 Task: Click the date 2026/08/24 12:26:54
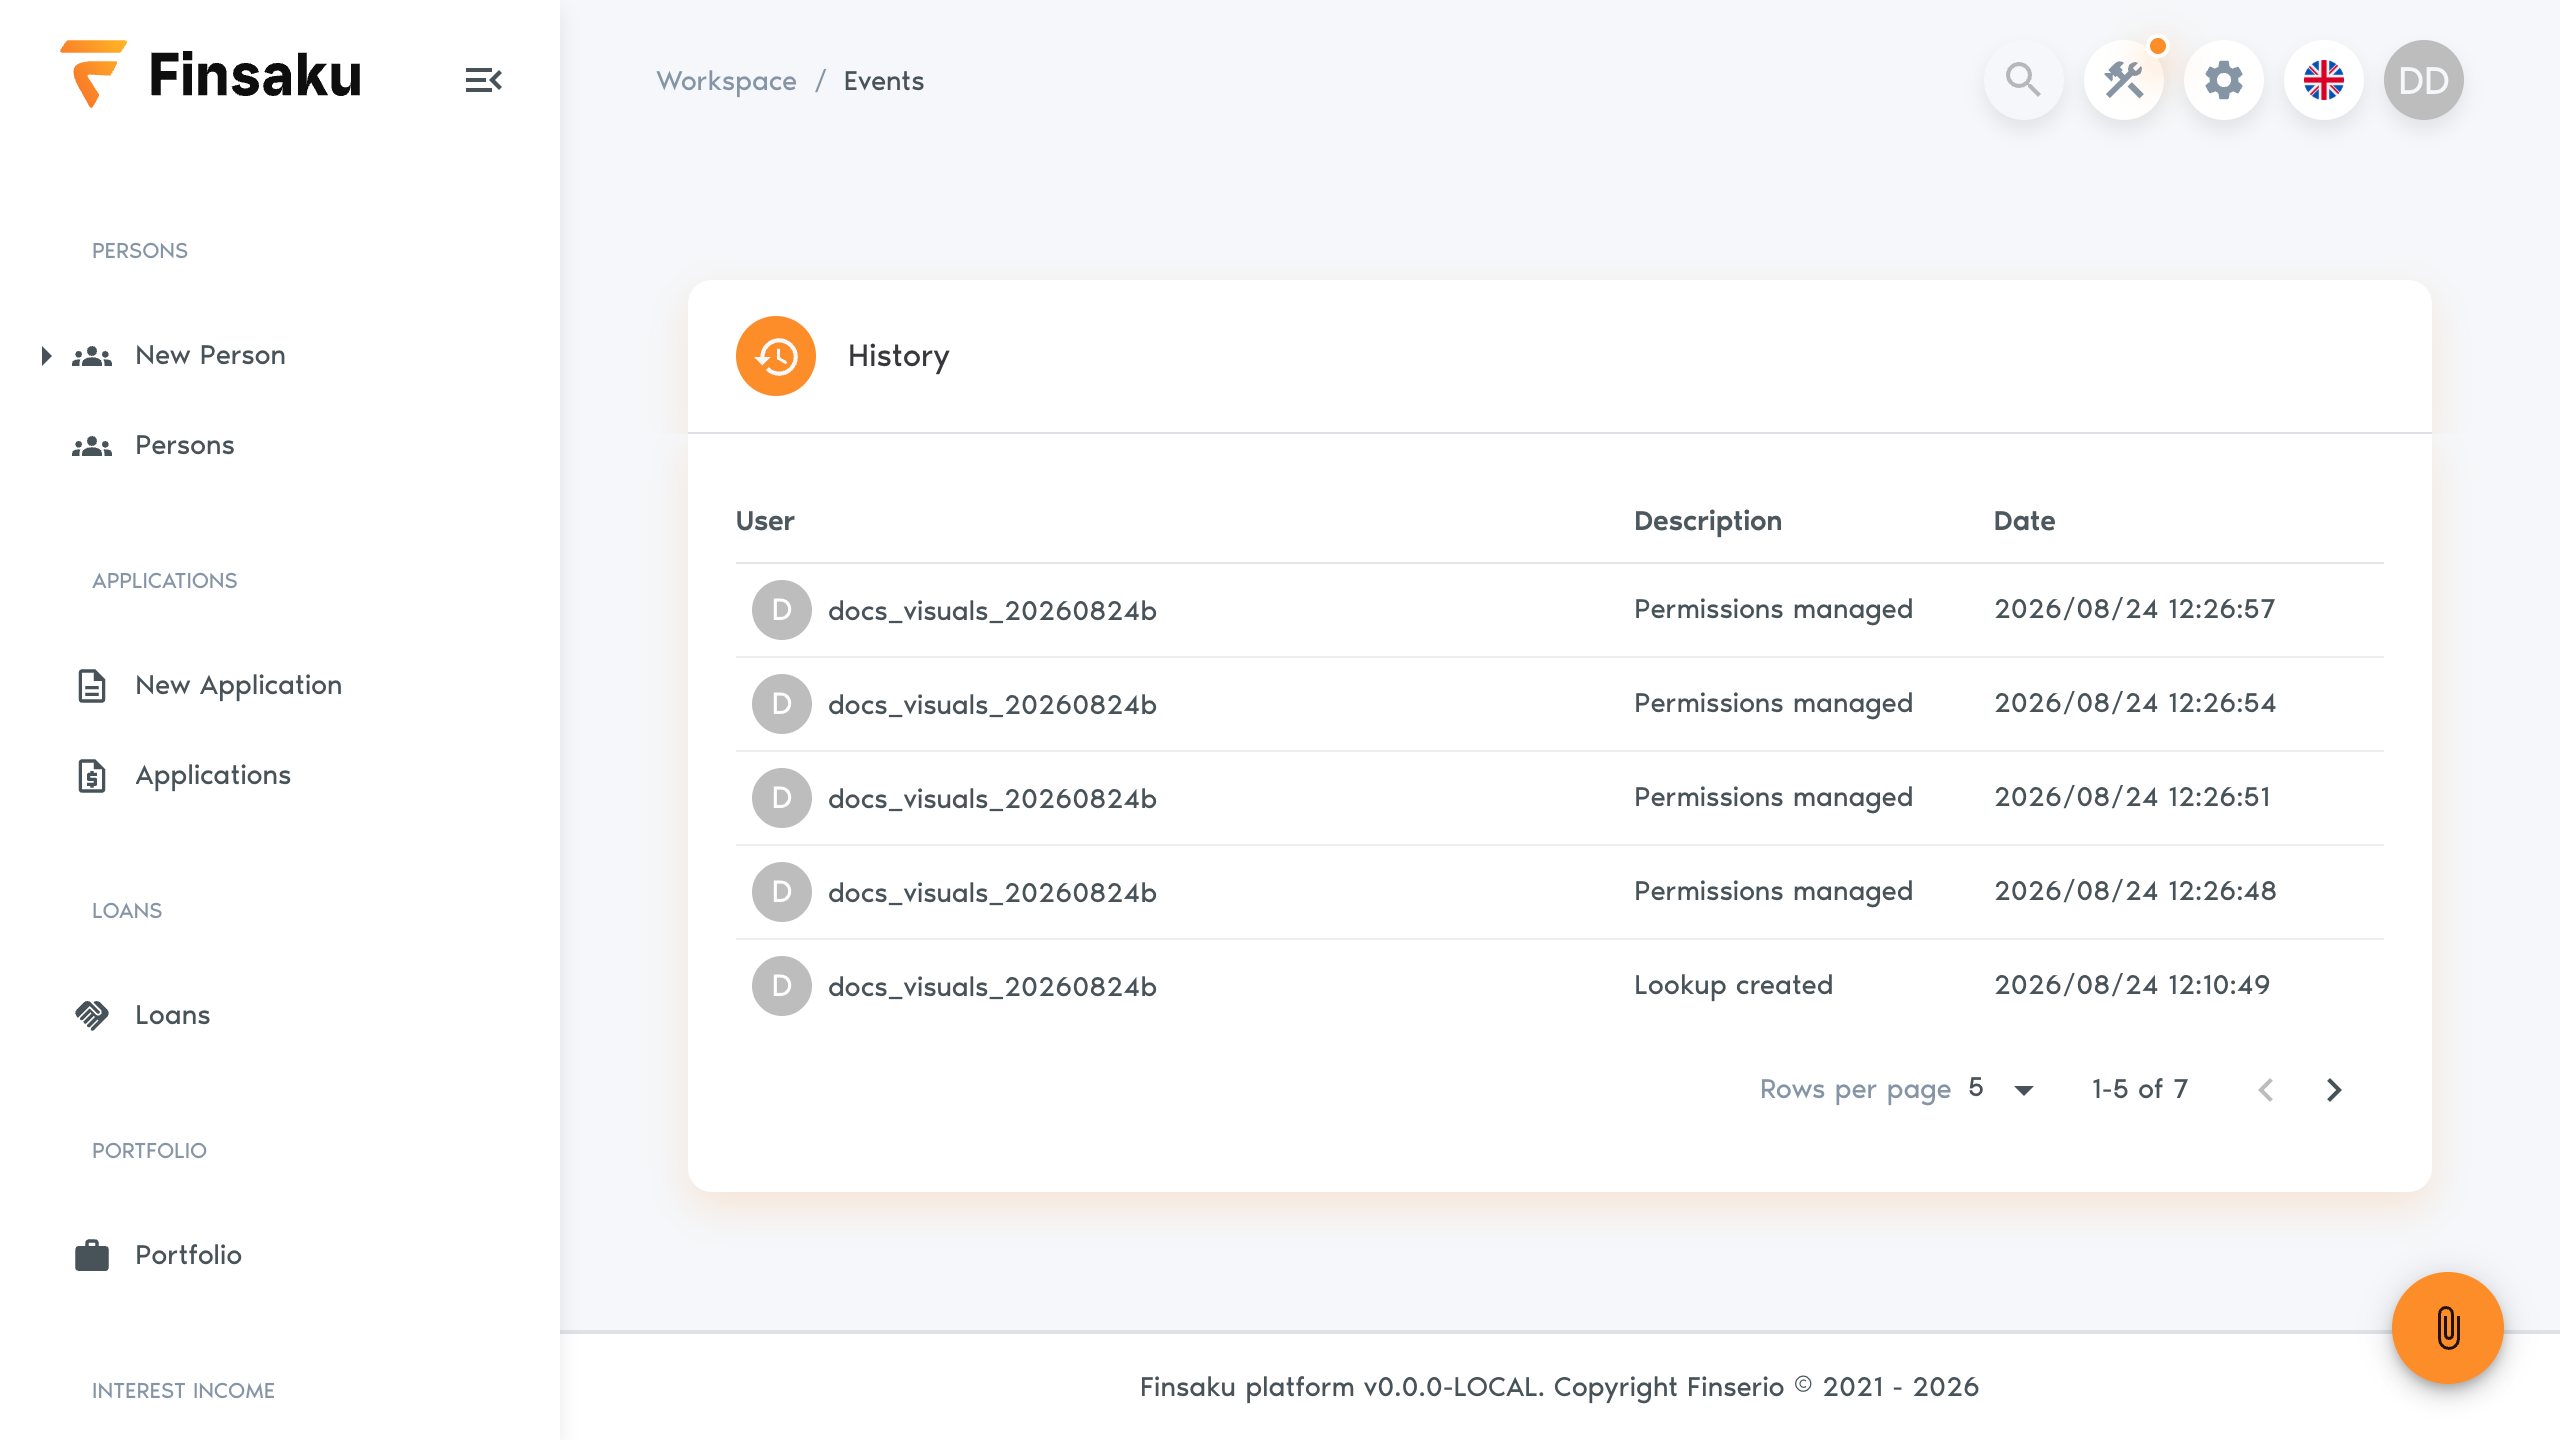point(2134,703)
